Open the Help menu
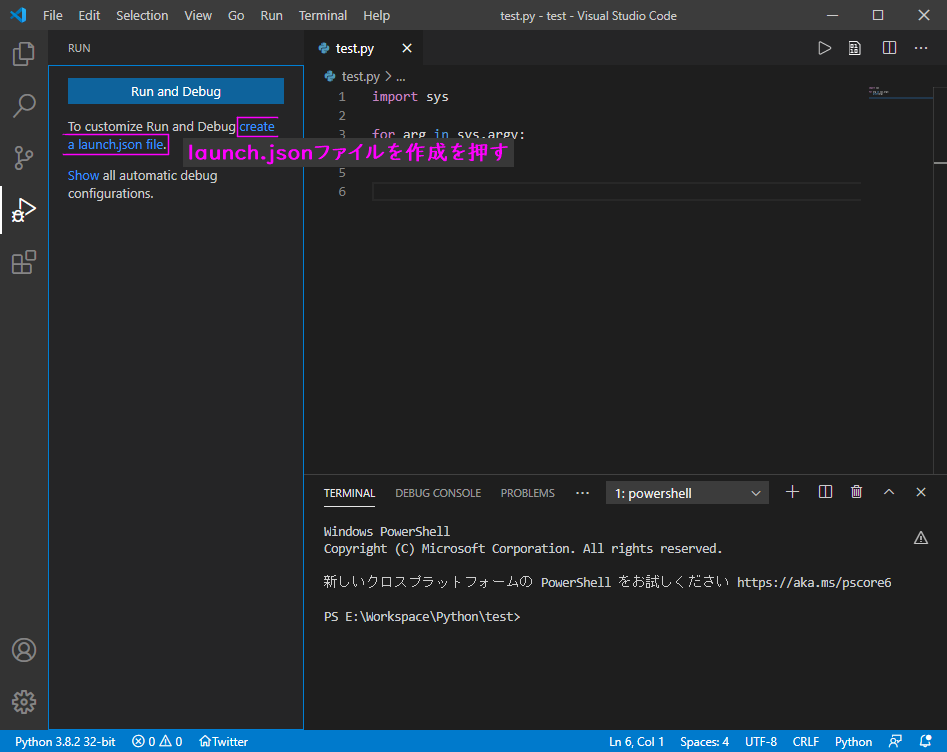Viewport: 947px width, 752px height. (x=376, y=16)
